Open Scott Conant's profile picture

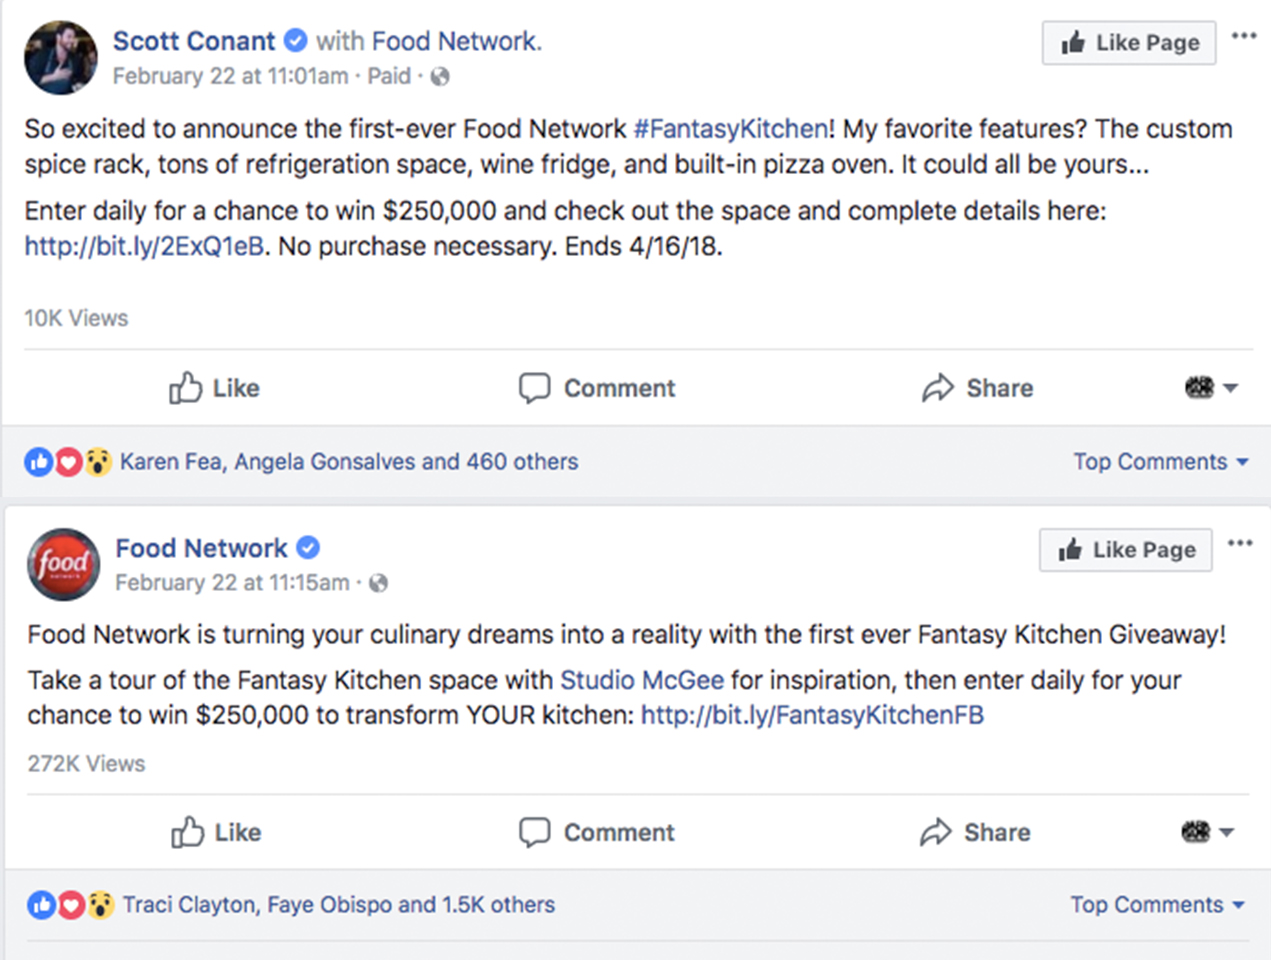coord(61,58)
